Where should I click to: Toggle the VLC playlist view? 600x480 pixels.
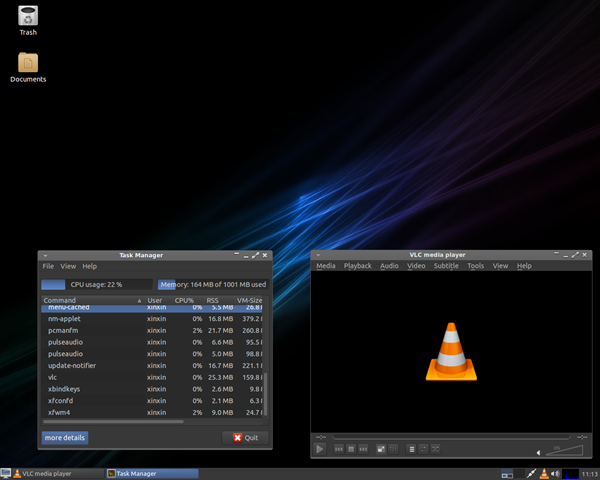tap(412, 449)
